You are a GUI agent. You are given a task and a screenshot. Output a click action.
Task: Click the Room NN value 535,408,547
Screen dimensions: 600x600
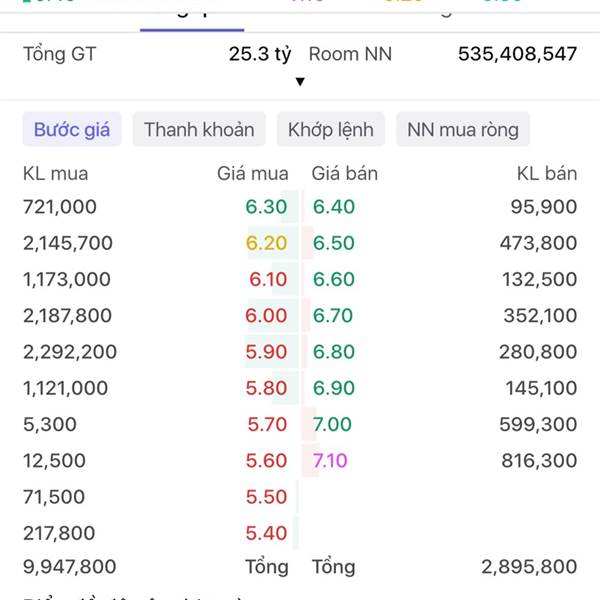coord(517,54)
